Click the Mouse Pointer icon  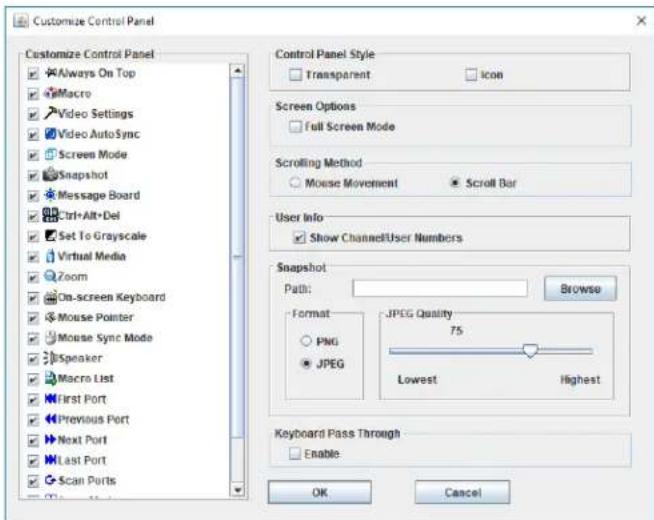tap(50, 317)
